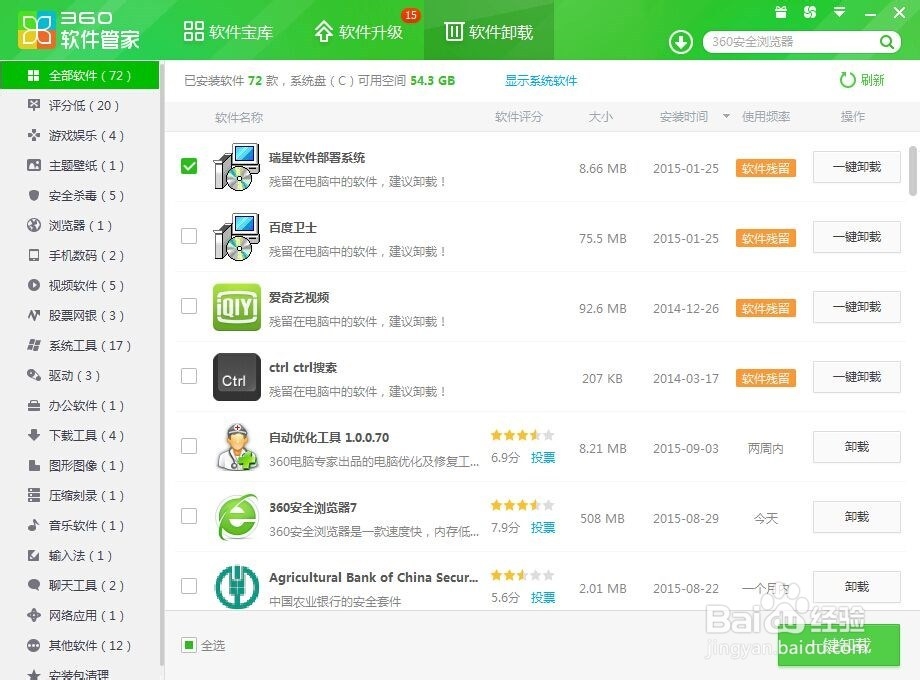Select 下载工具 (4) category
920x680 pixels.
point(79,435)
